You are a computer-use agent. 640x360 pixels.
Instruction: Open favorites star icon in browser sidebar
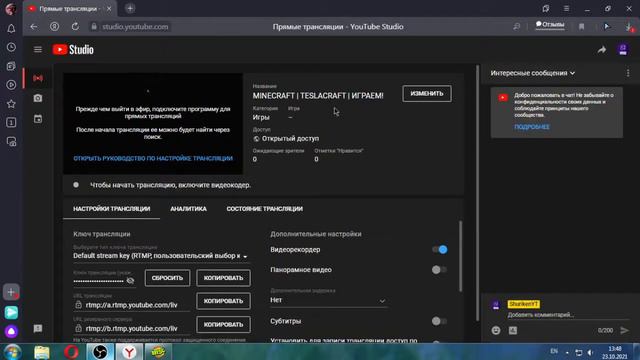click(11, 104)
